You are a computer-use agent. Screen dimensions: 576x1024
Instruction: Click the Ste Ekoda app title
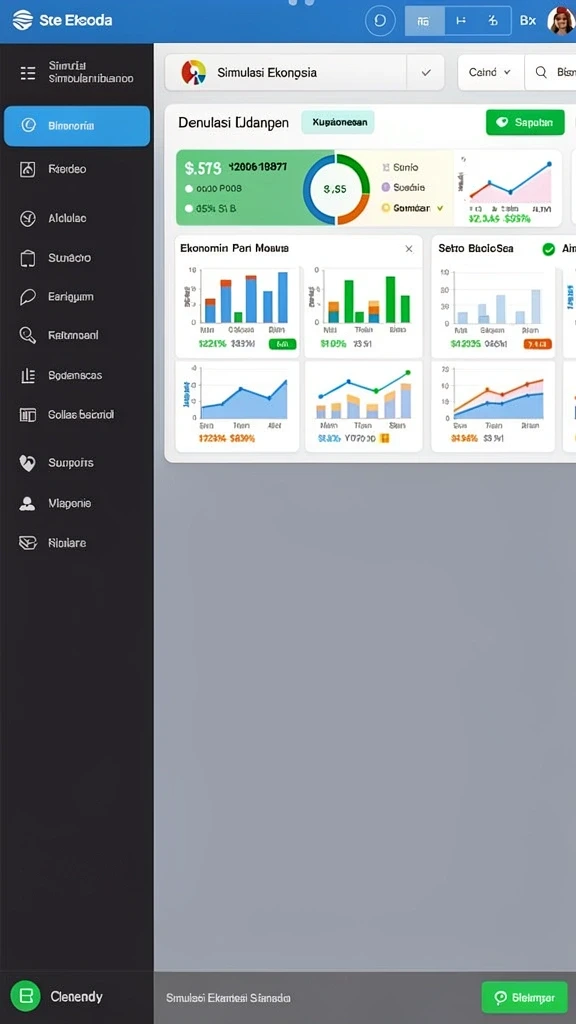pyautogui.click(x=76, y=20)
